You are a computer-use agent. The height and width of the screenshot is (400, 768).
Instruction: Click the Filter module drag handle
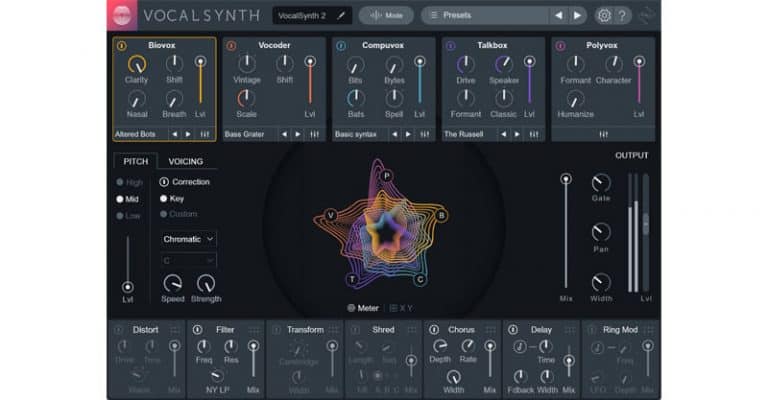254,330
